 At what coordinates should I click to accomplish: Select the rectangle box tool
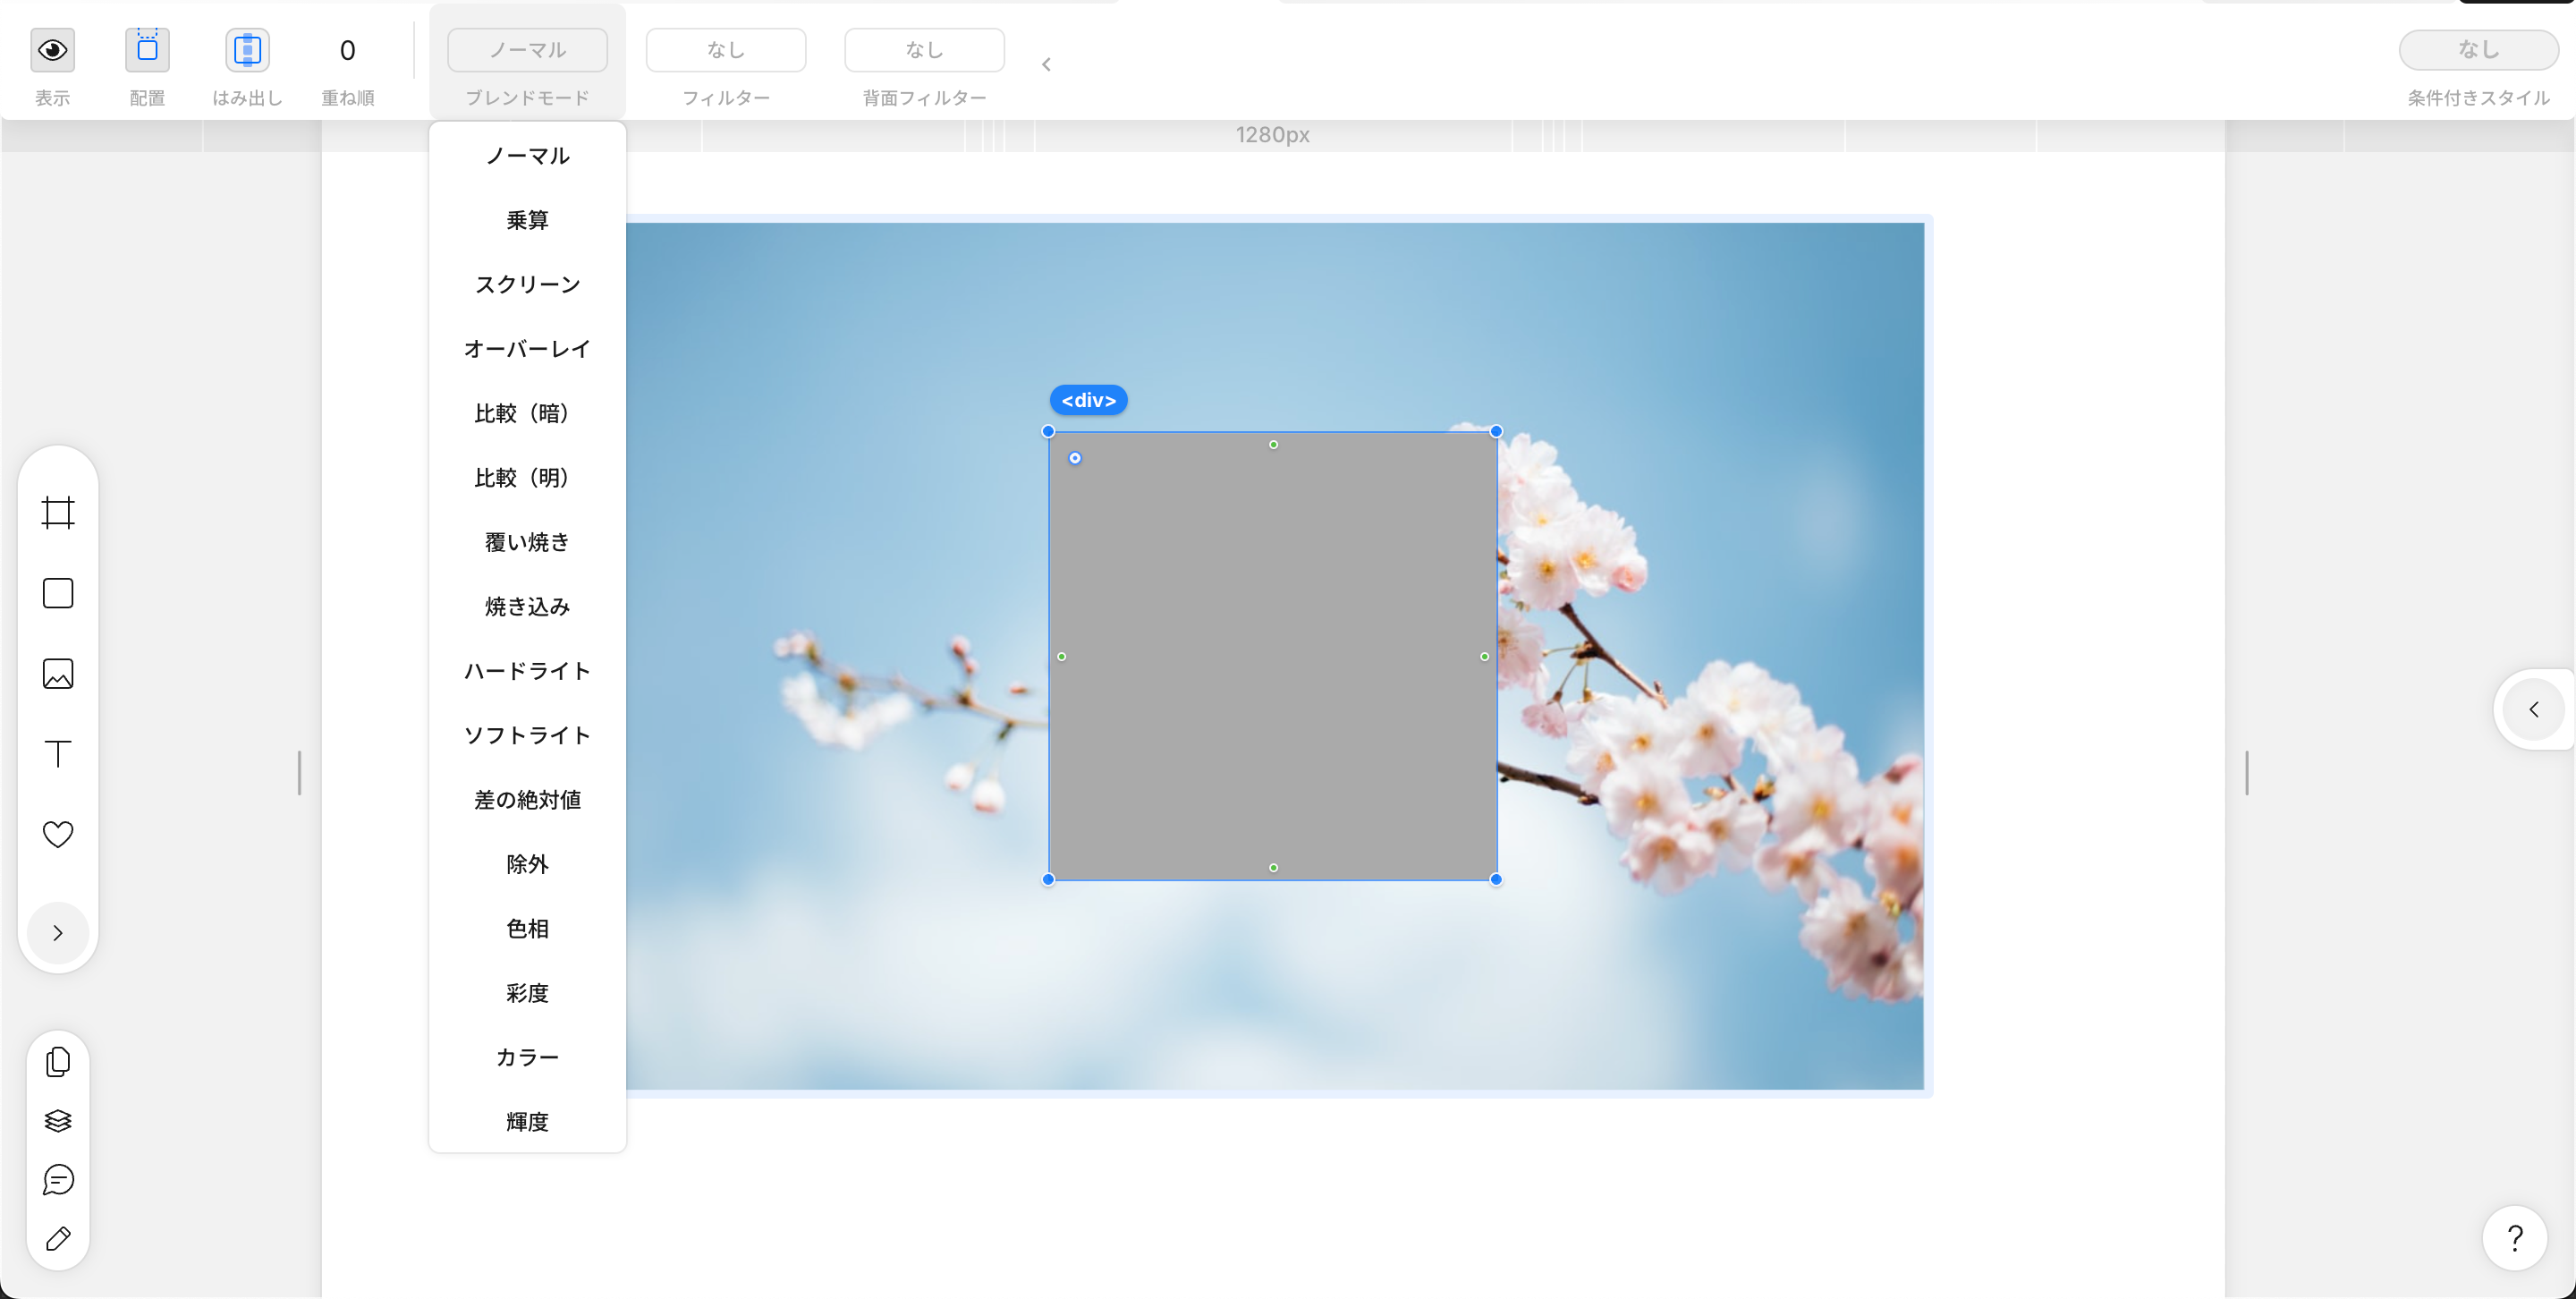[58, 593]
